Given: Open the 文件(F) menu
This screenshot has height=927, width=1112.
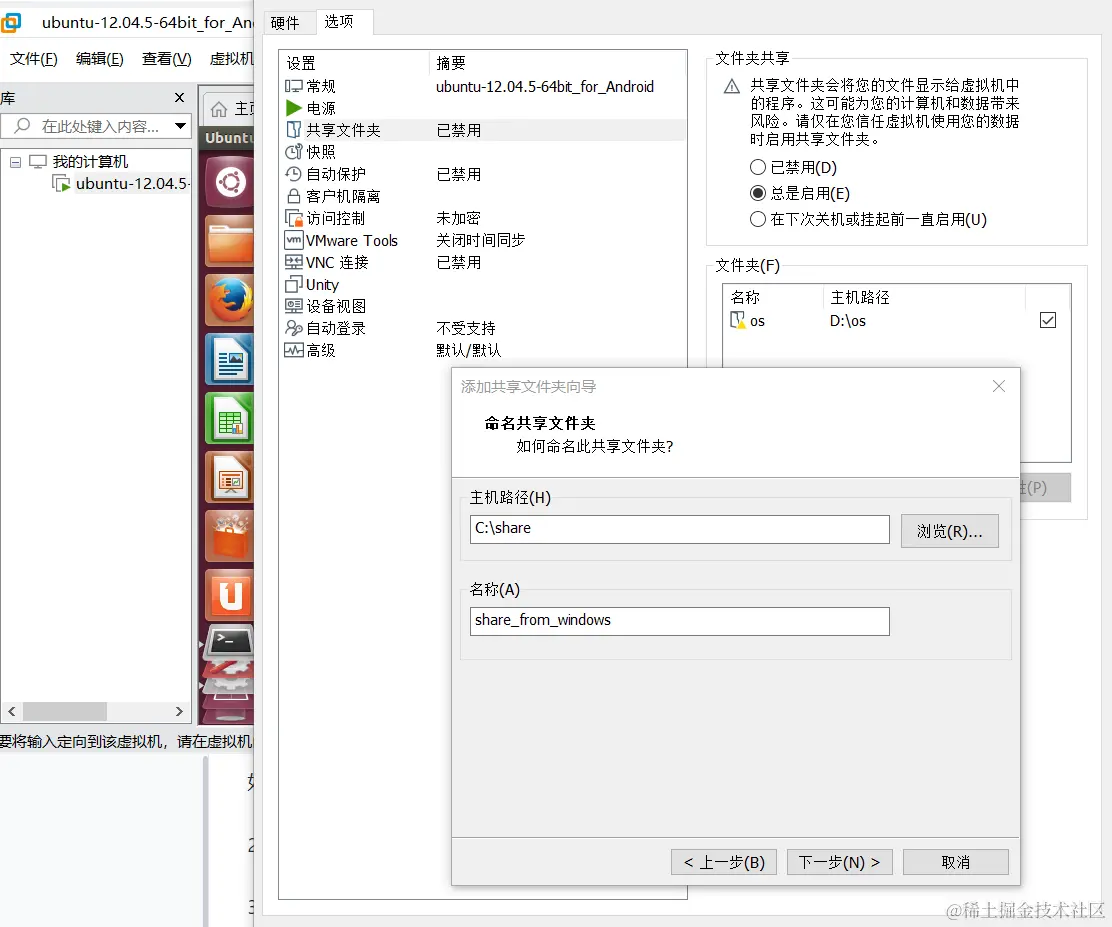Looking at the screenshot, I should click(x=33, y=59).
